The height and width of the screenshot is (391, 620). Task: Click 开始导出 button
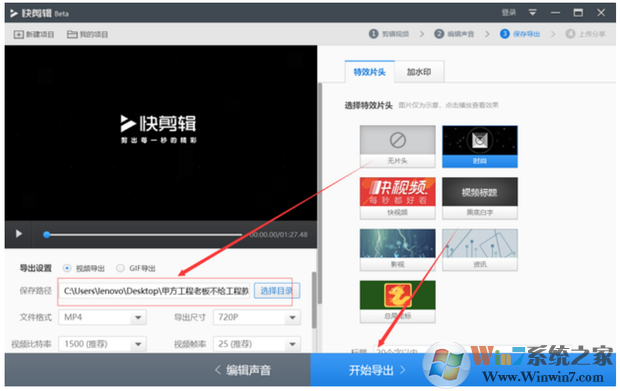(x=376, y=370)
